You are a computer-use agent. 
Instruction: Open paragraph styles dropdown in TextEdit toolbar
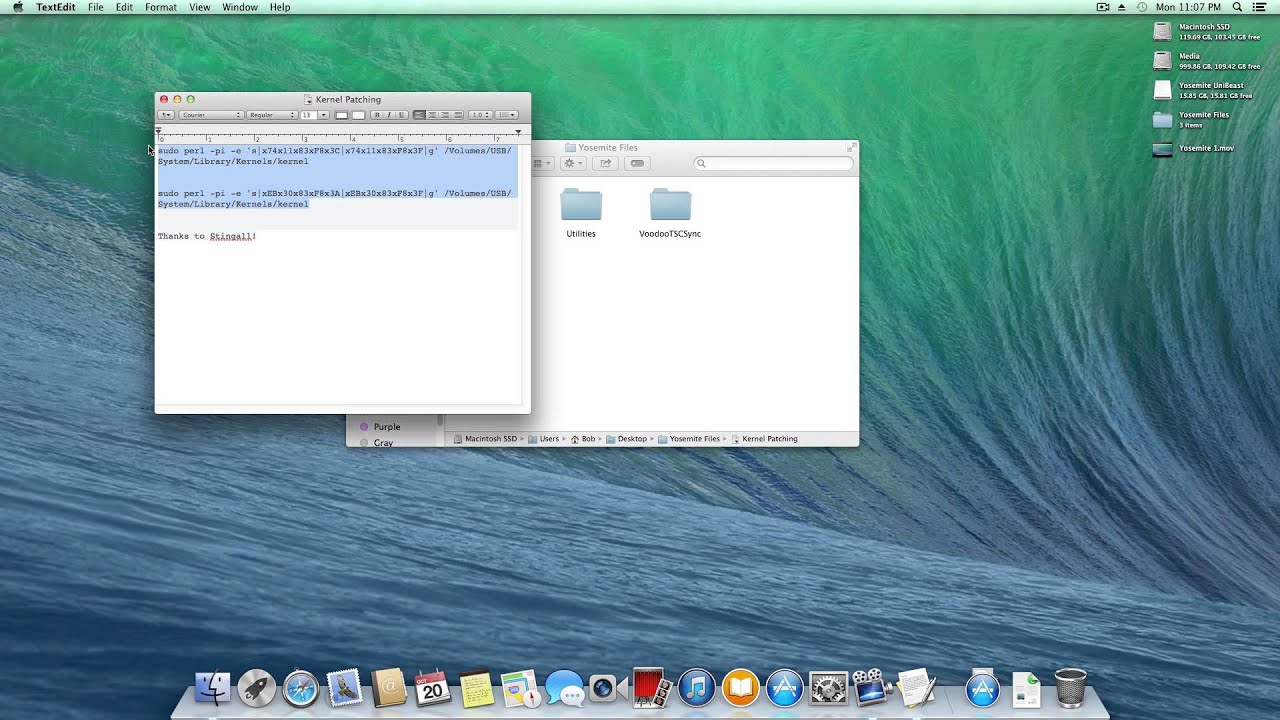[x=166, y=115]
